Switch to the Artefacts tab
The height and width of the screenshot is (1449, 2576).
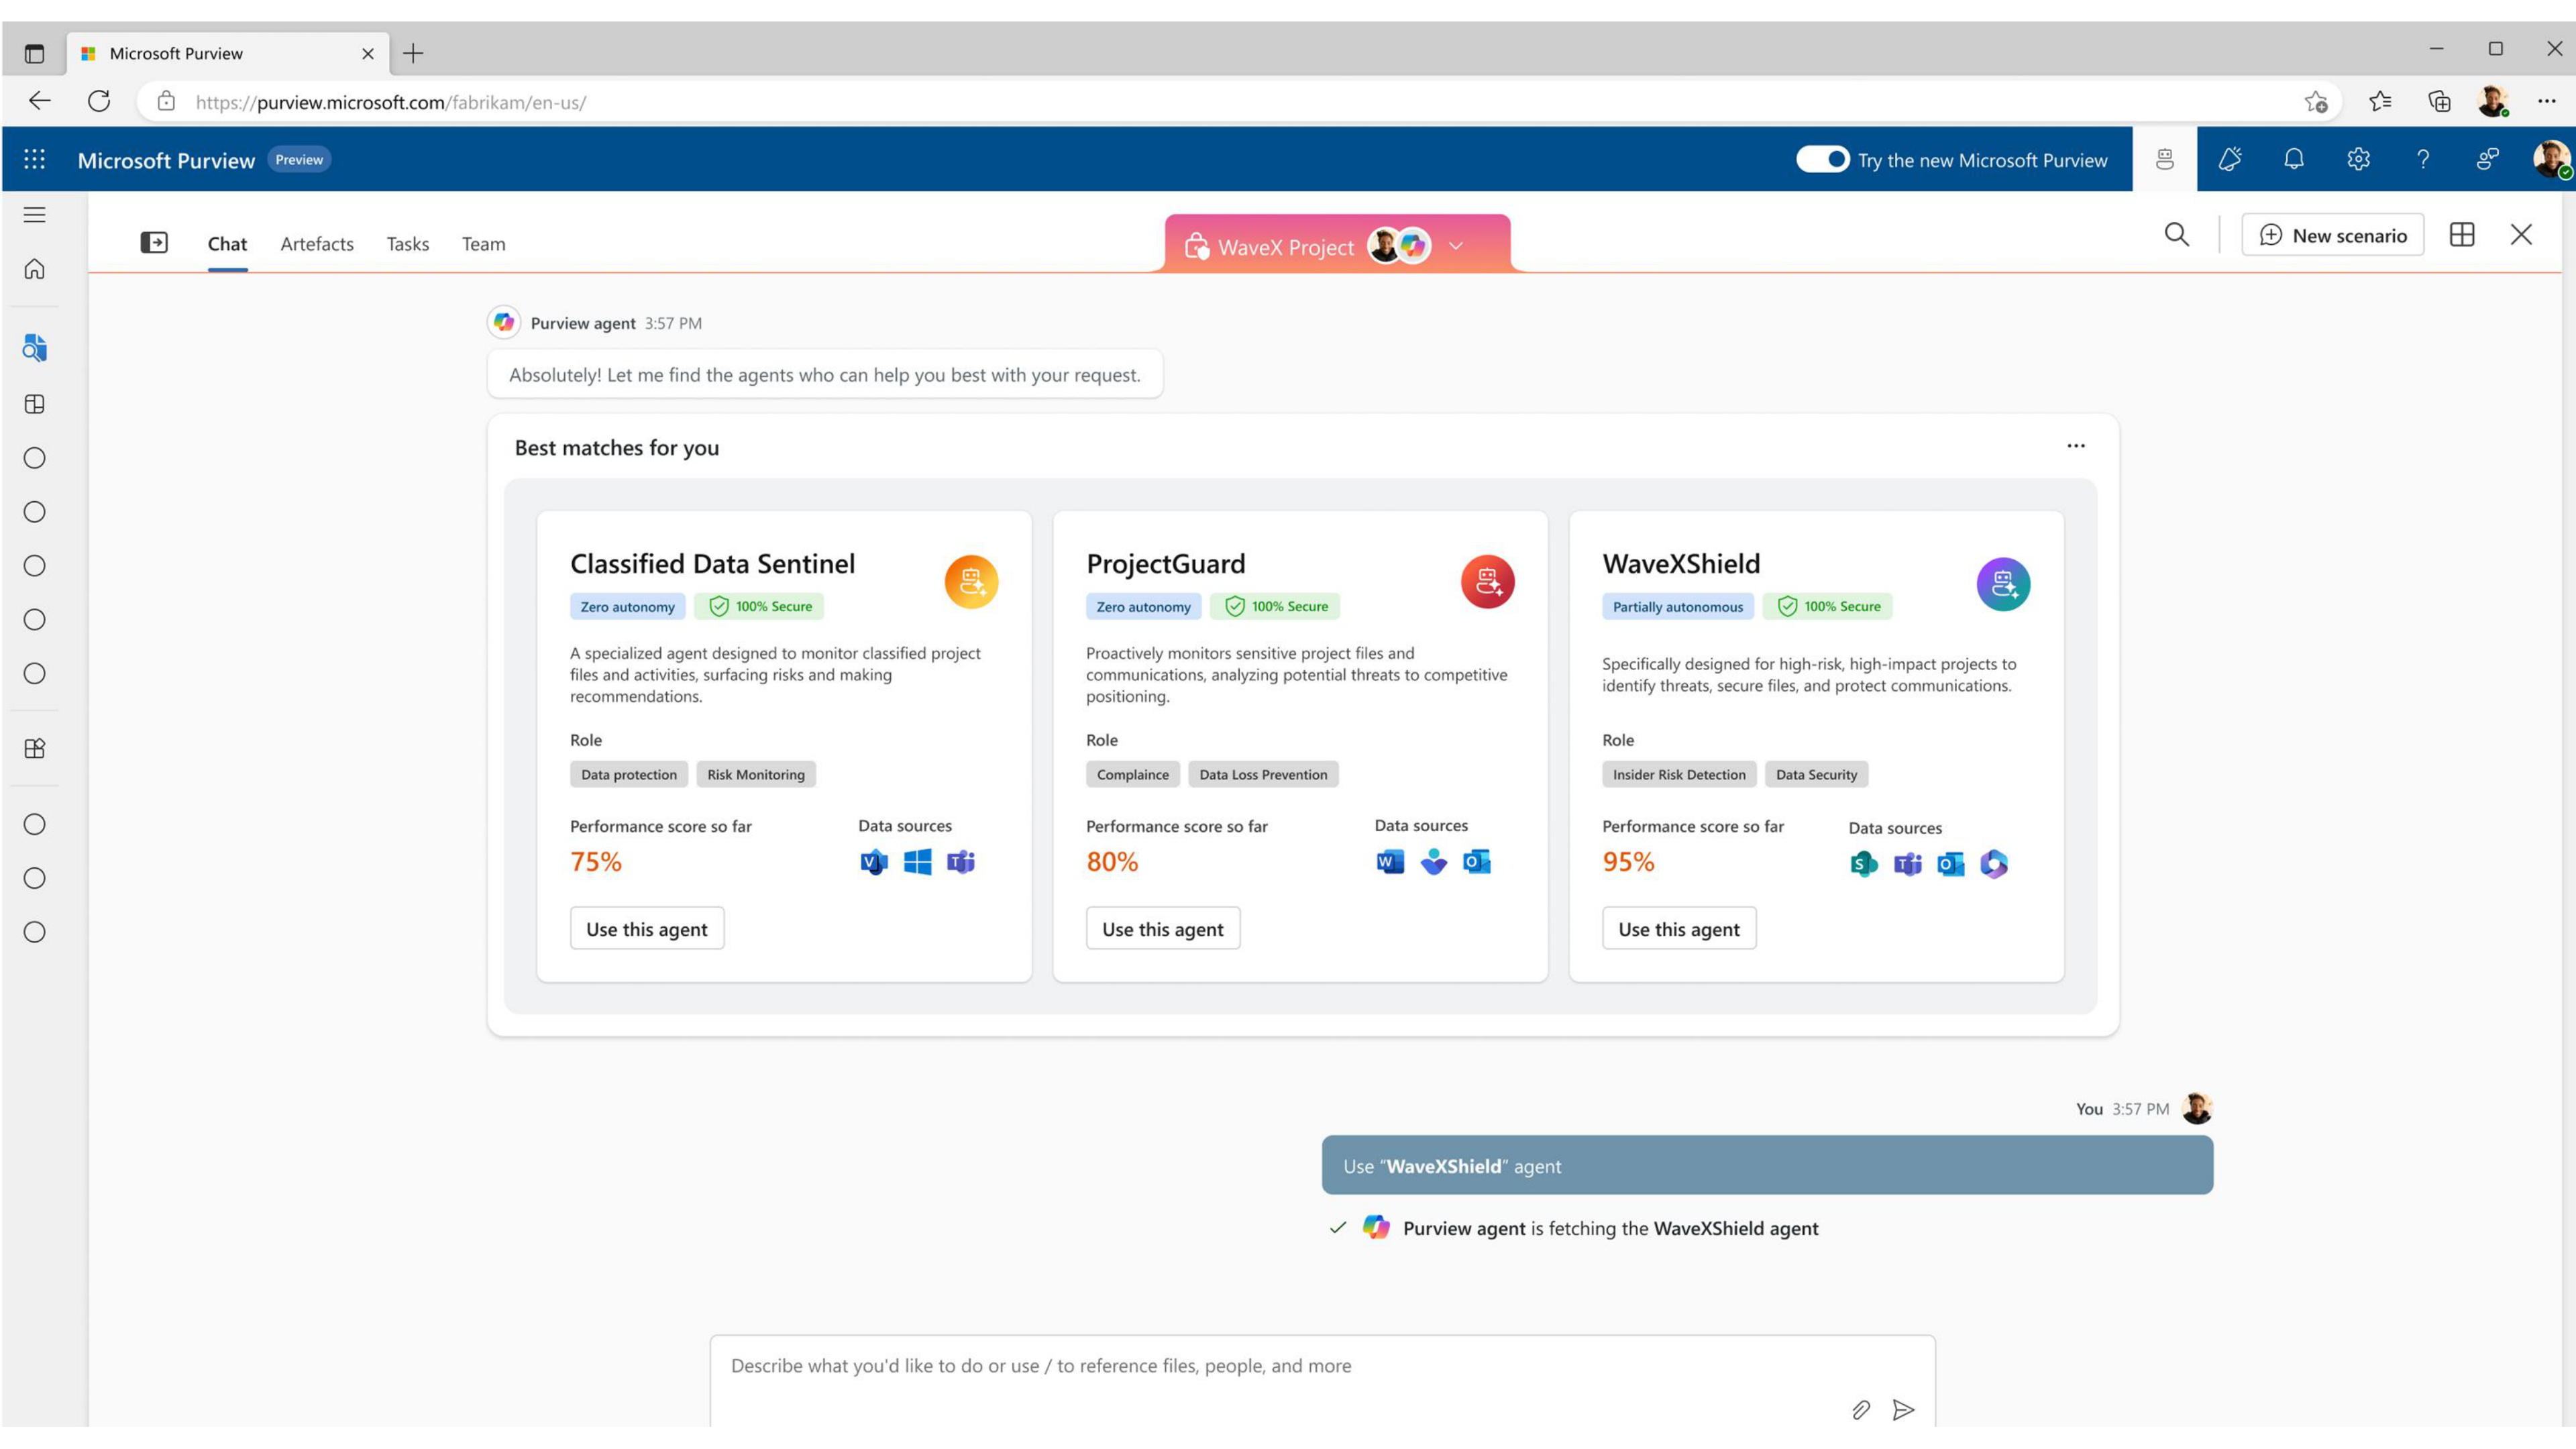317,244
